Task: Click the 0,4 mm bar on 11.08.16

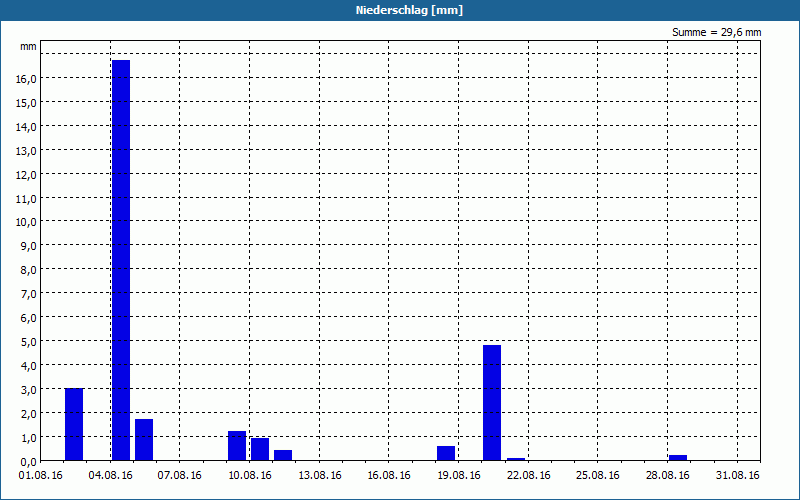Action: pos(283,455)
